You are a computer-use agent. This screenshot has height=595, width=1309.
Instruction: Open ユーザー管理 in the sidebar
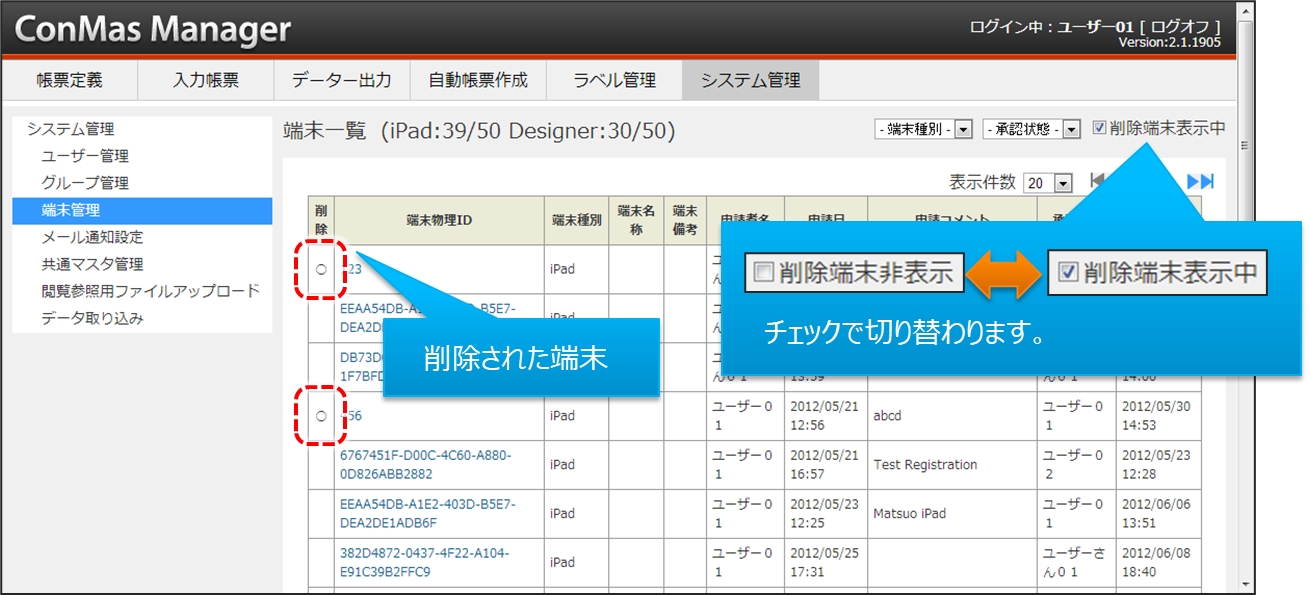click(85, 156)
